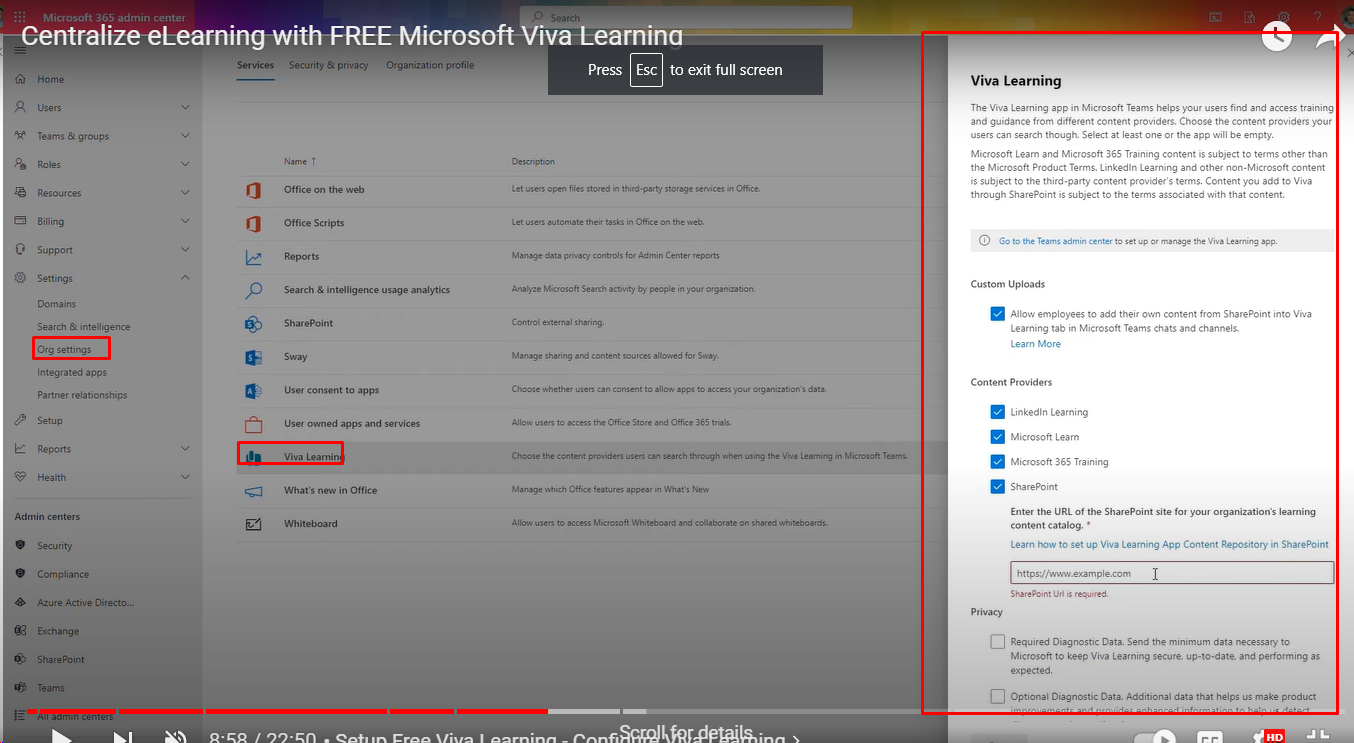The image size is (1354, 743).
Task: Uncheck the LinkedIn Learning checkbox
Action: (x=997, y=412)
